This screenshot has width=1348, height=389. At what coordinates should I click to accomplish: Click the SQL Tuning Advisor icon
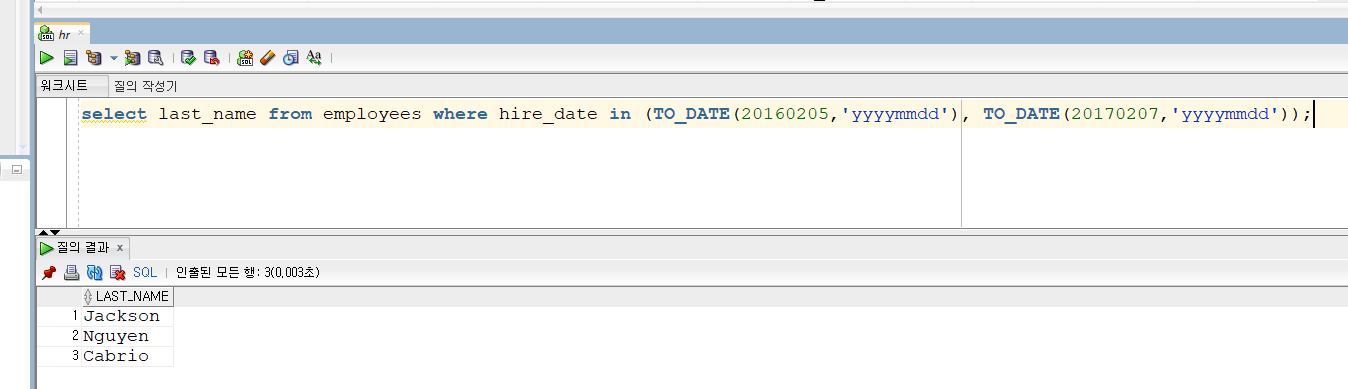pyautogui.click(x=156, y=58)
